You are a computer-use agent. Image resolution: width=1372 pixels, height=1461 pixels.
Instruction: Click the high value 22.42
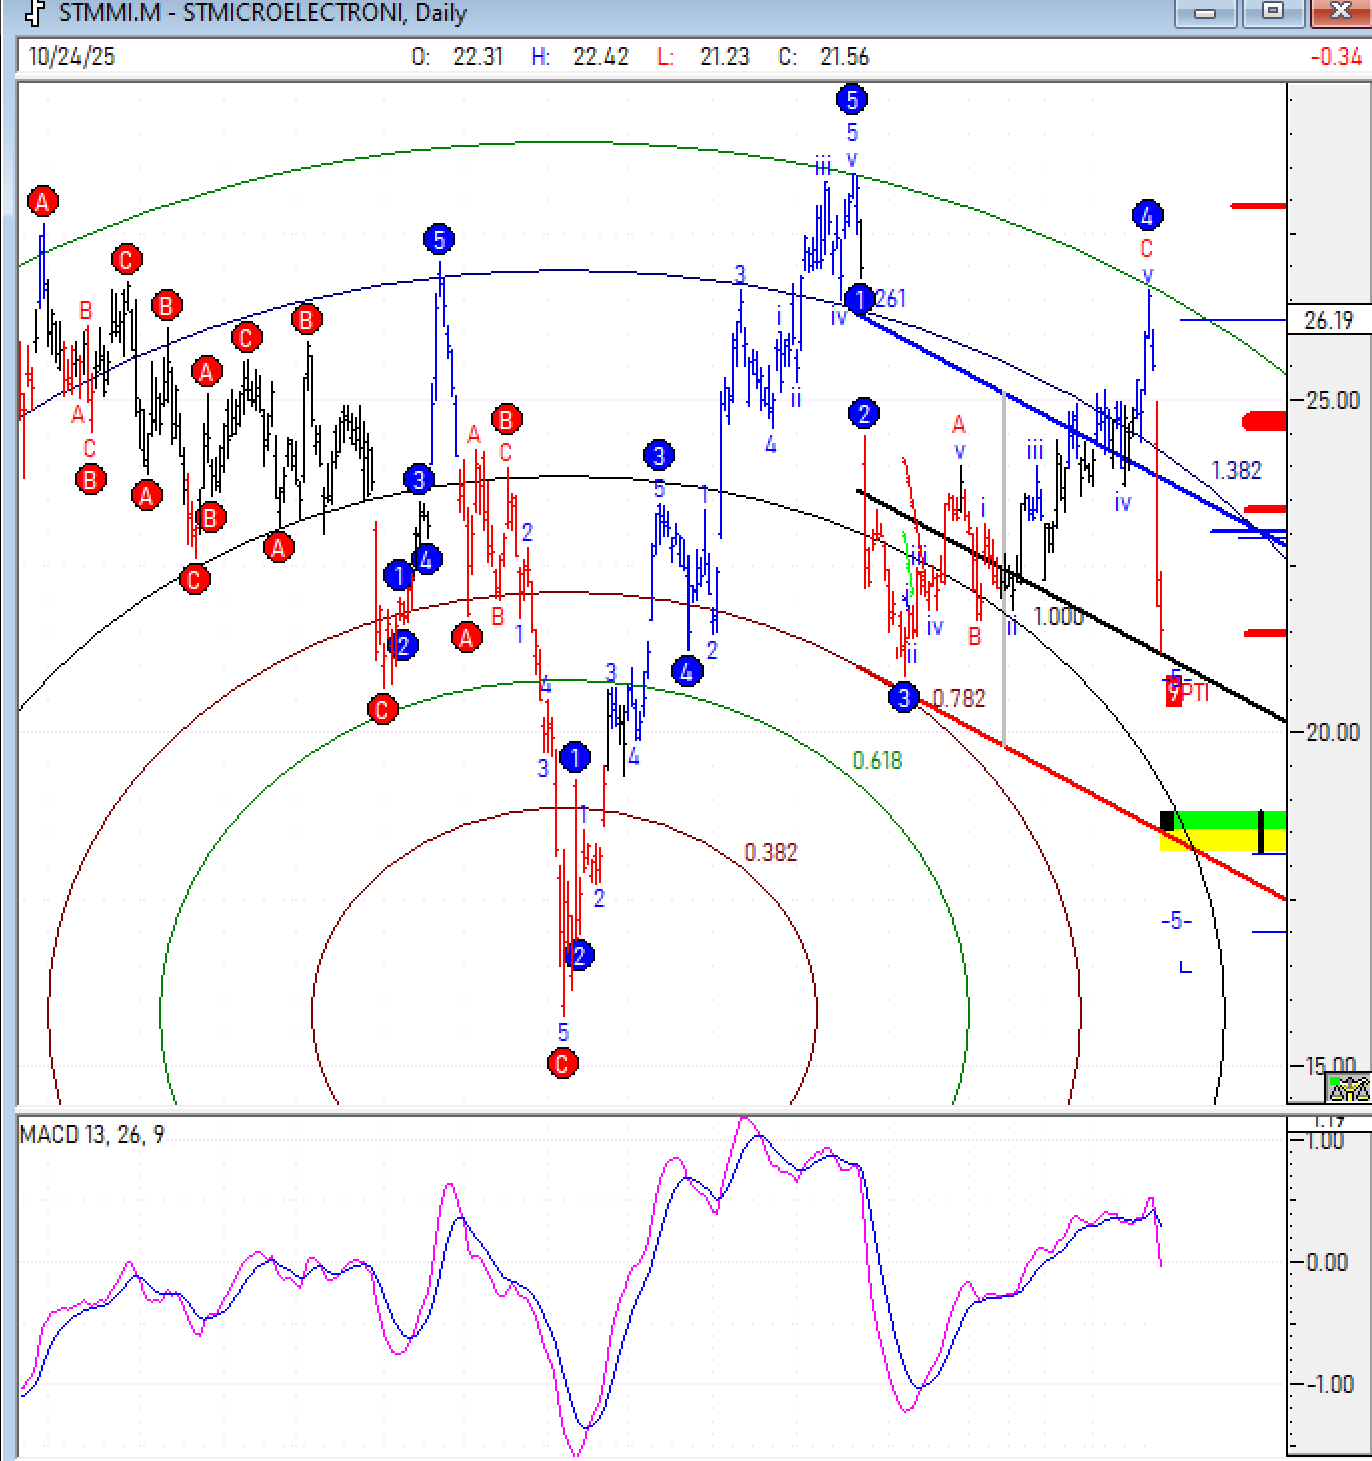coord(601,57)
